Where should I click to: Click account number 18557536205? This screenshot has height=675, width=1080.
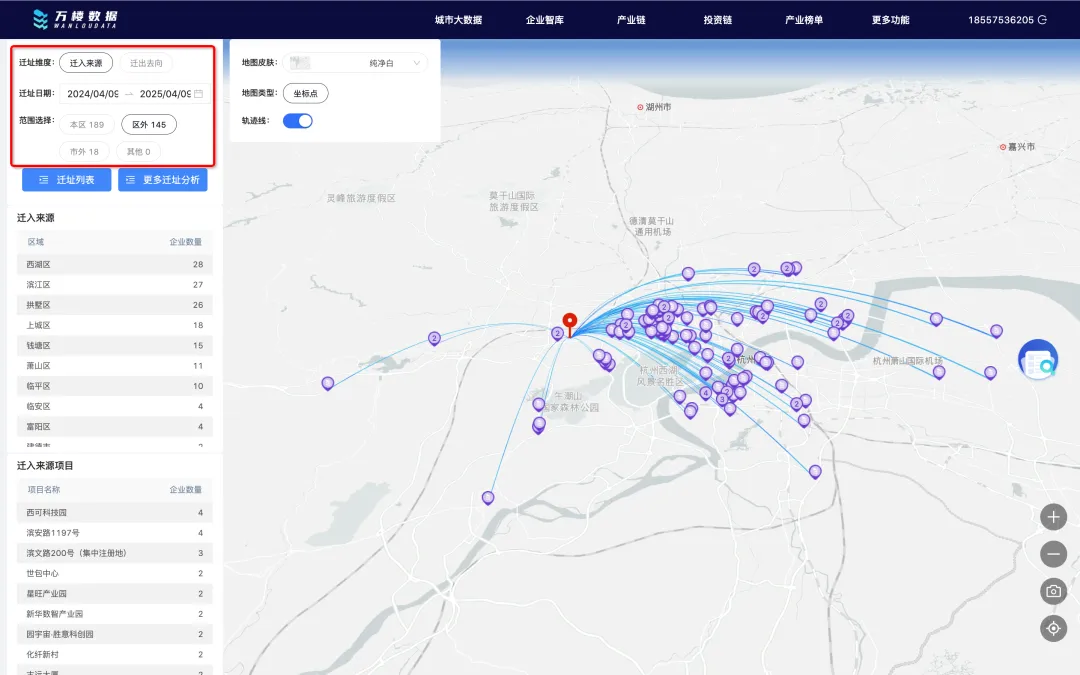(x=1001, y=20)
